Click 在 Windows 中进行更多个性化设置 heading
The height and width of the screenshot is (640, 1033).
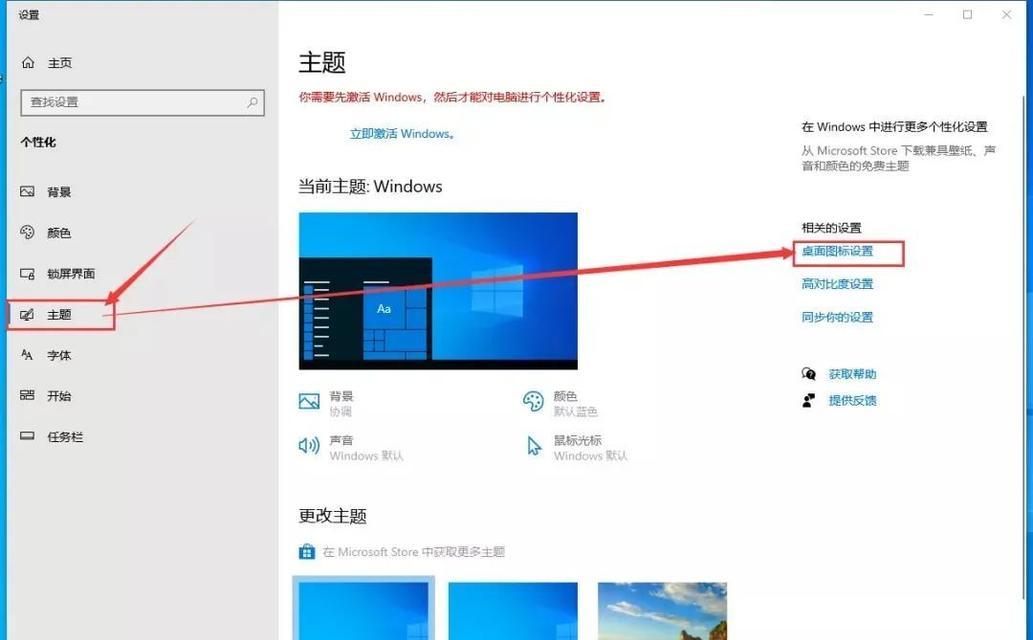click(x=894, y=127)
